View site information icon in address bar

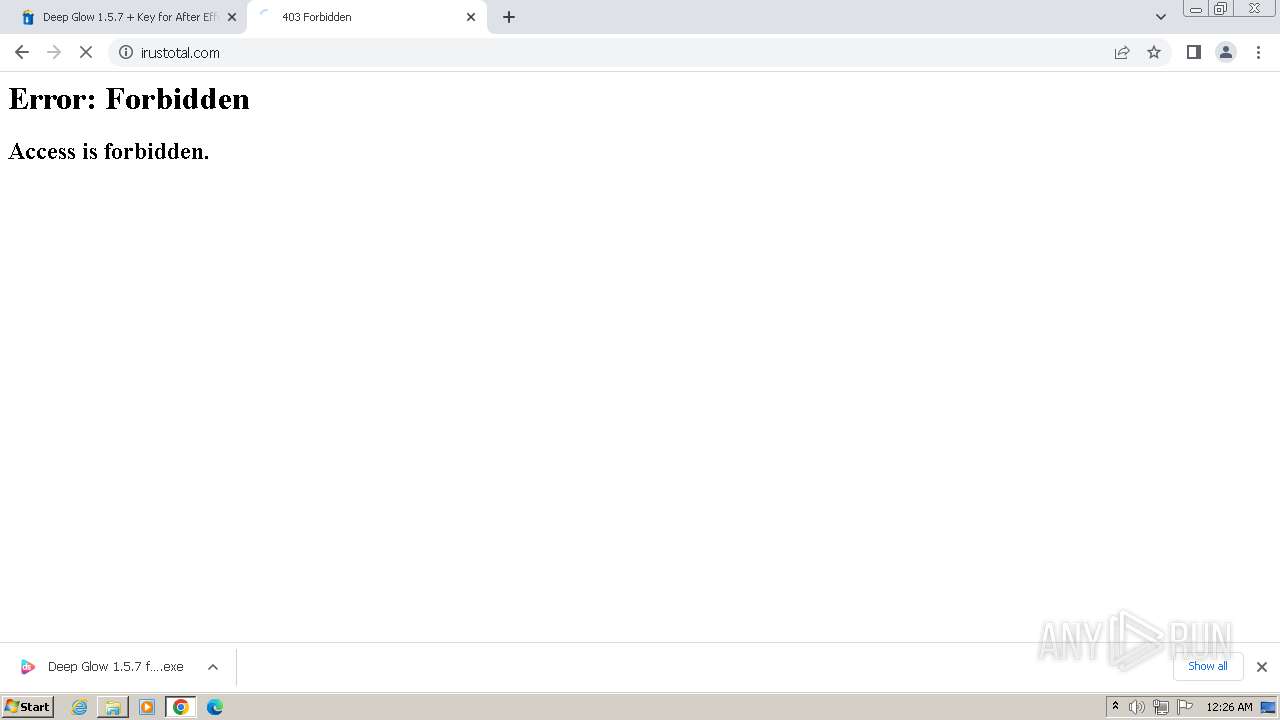[x=126, y=52]
